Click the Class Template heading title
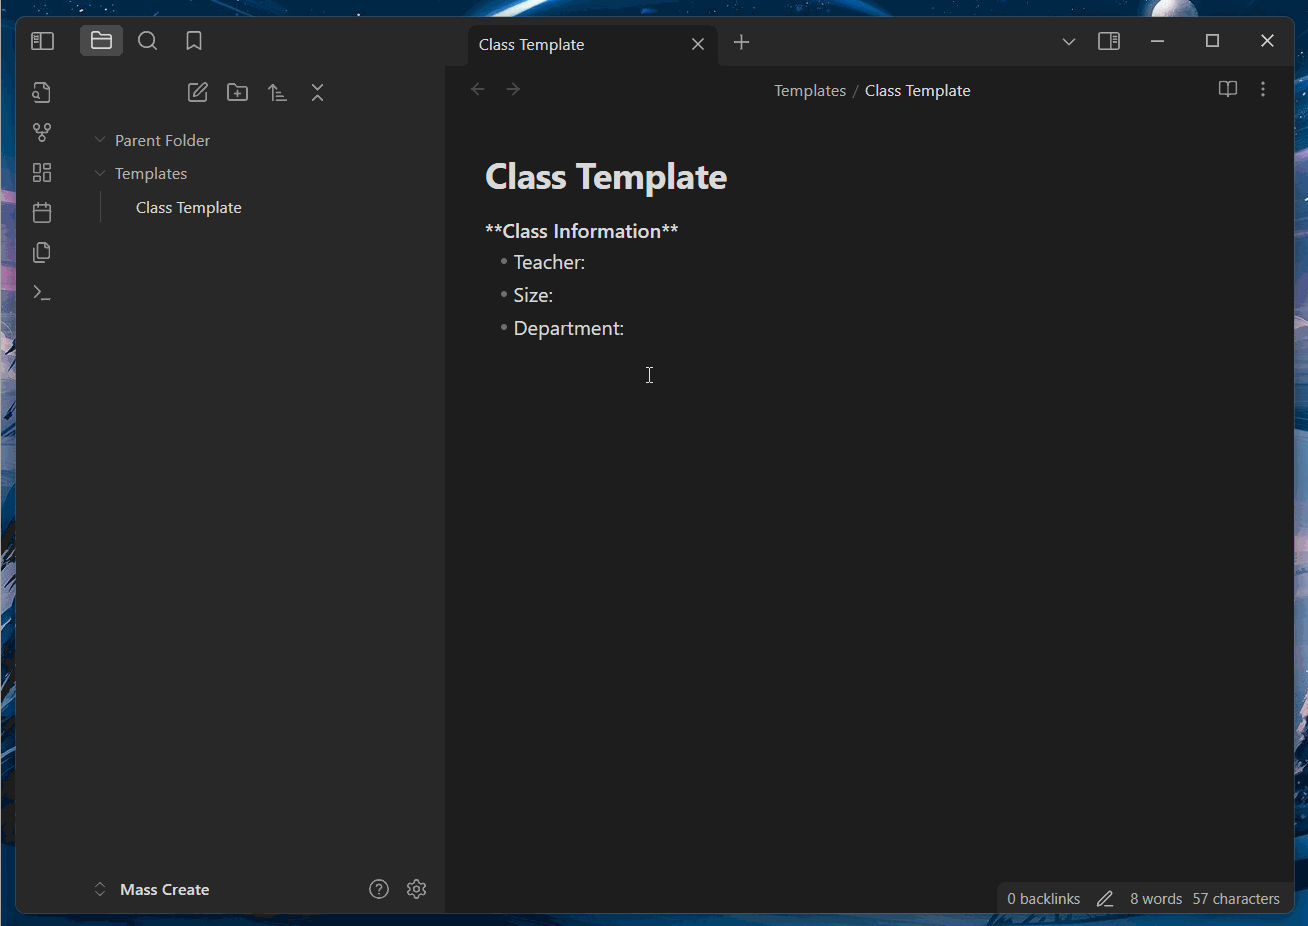The image size is (1308, 926). (606, 177)
